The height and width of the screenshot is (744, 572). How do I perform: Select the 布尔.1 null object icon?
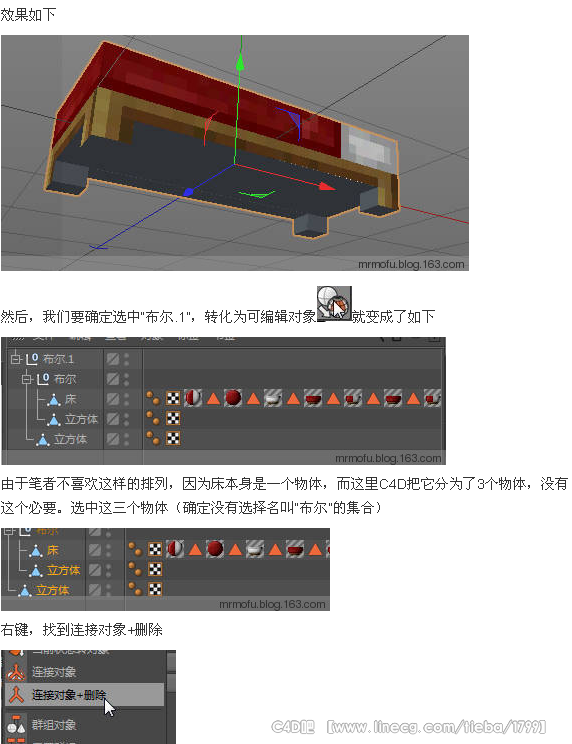pyautogui.click(x=32, y=359)
